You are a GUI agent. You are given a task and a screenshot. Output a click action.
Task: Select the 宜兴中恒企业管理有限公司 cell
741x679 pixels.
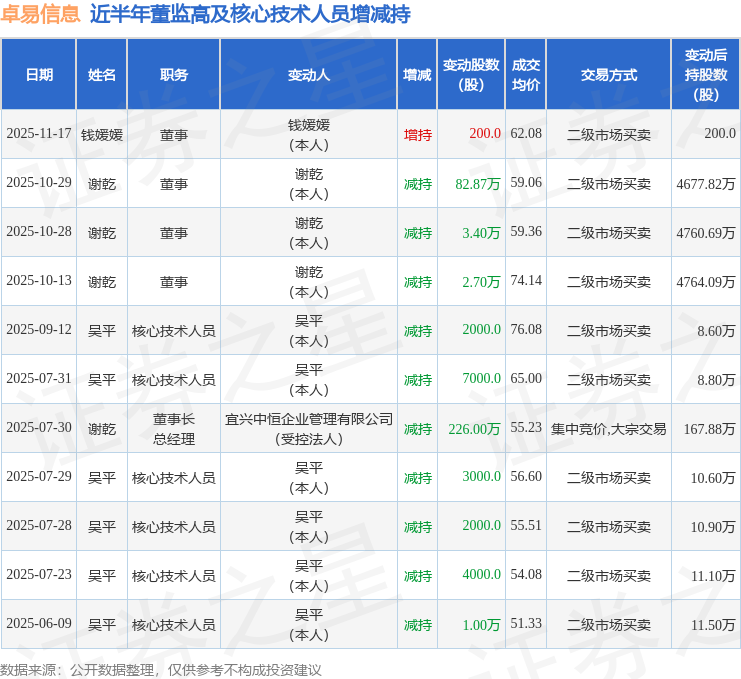pyautogui.click(x=308, y=419)
